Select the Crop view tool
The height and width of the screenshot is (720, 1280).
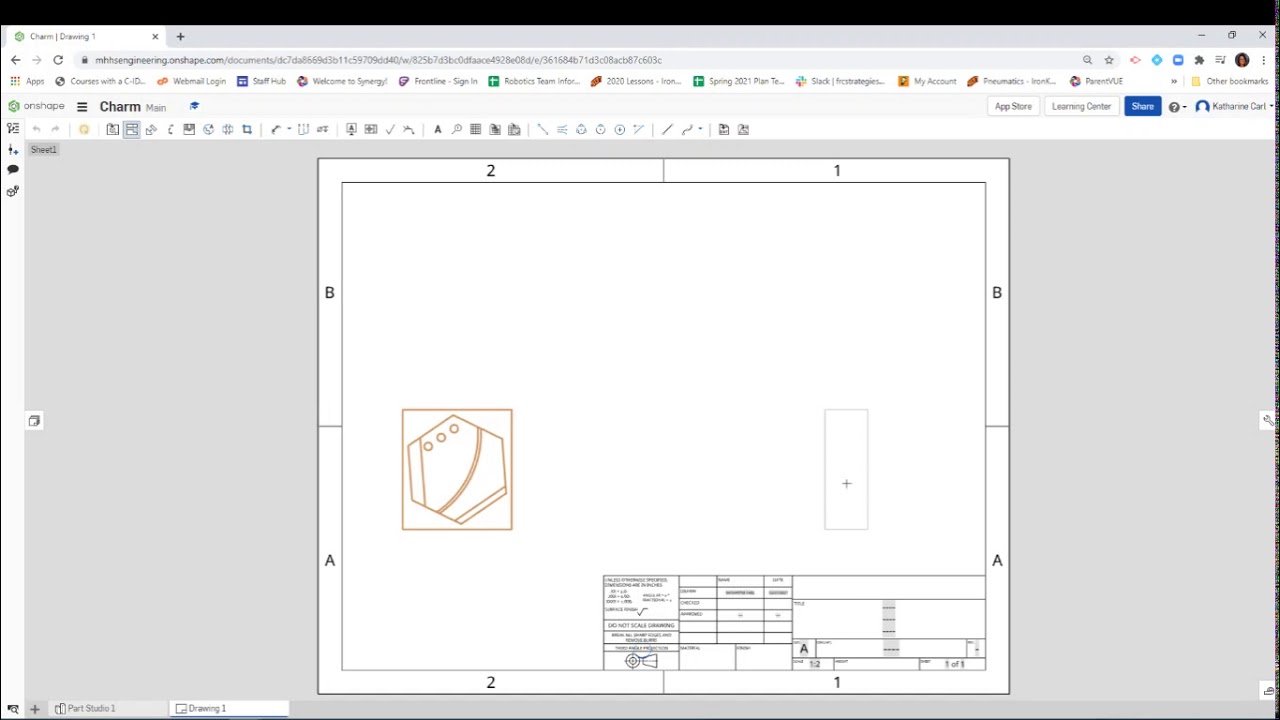click(x=247, y=129)
